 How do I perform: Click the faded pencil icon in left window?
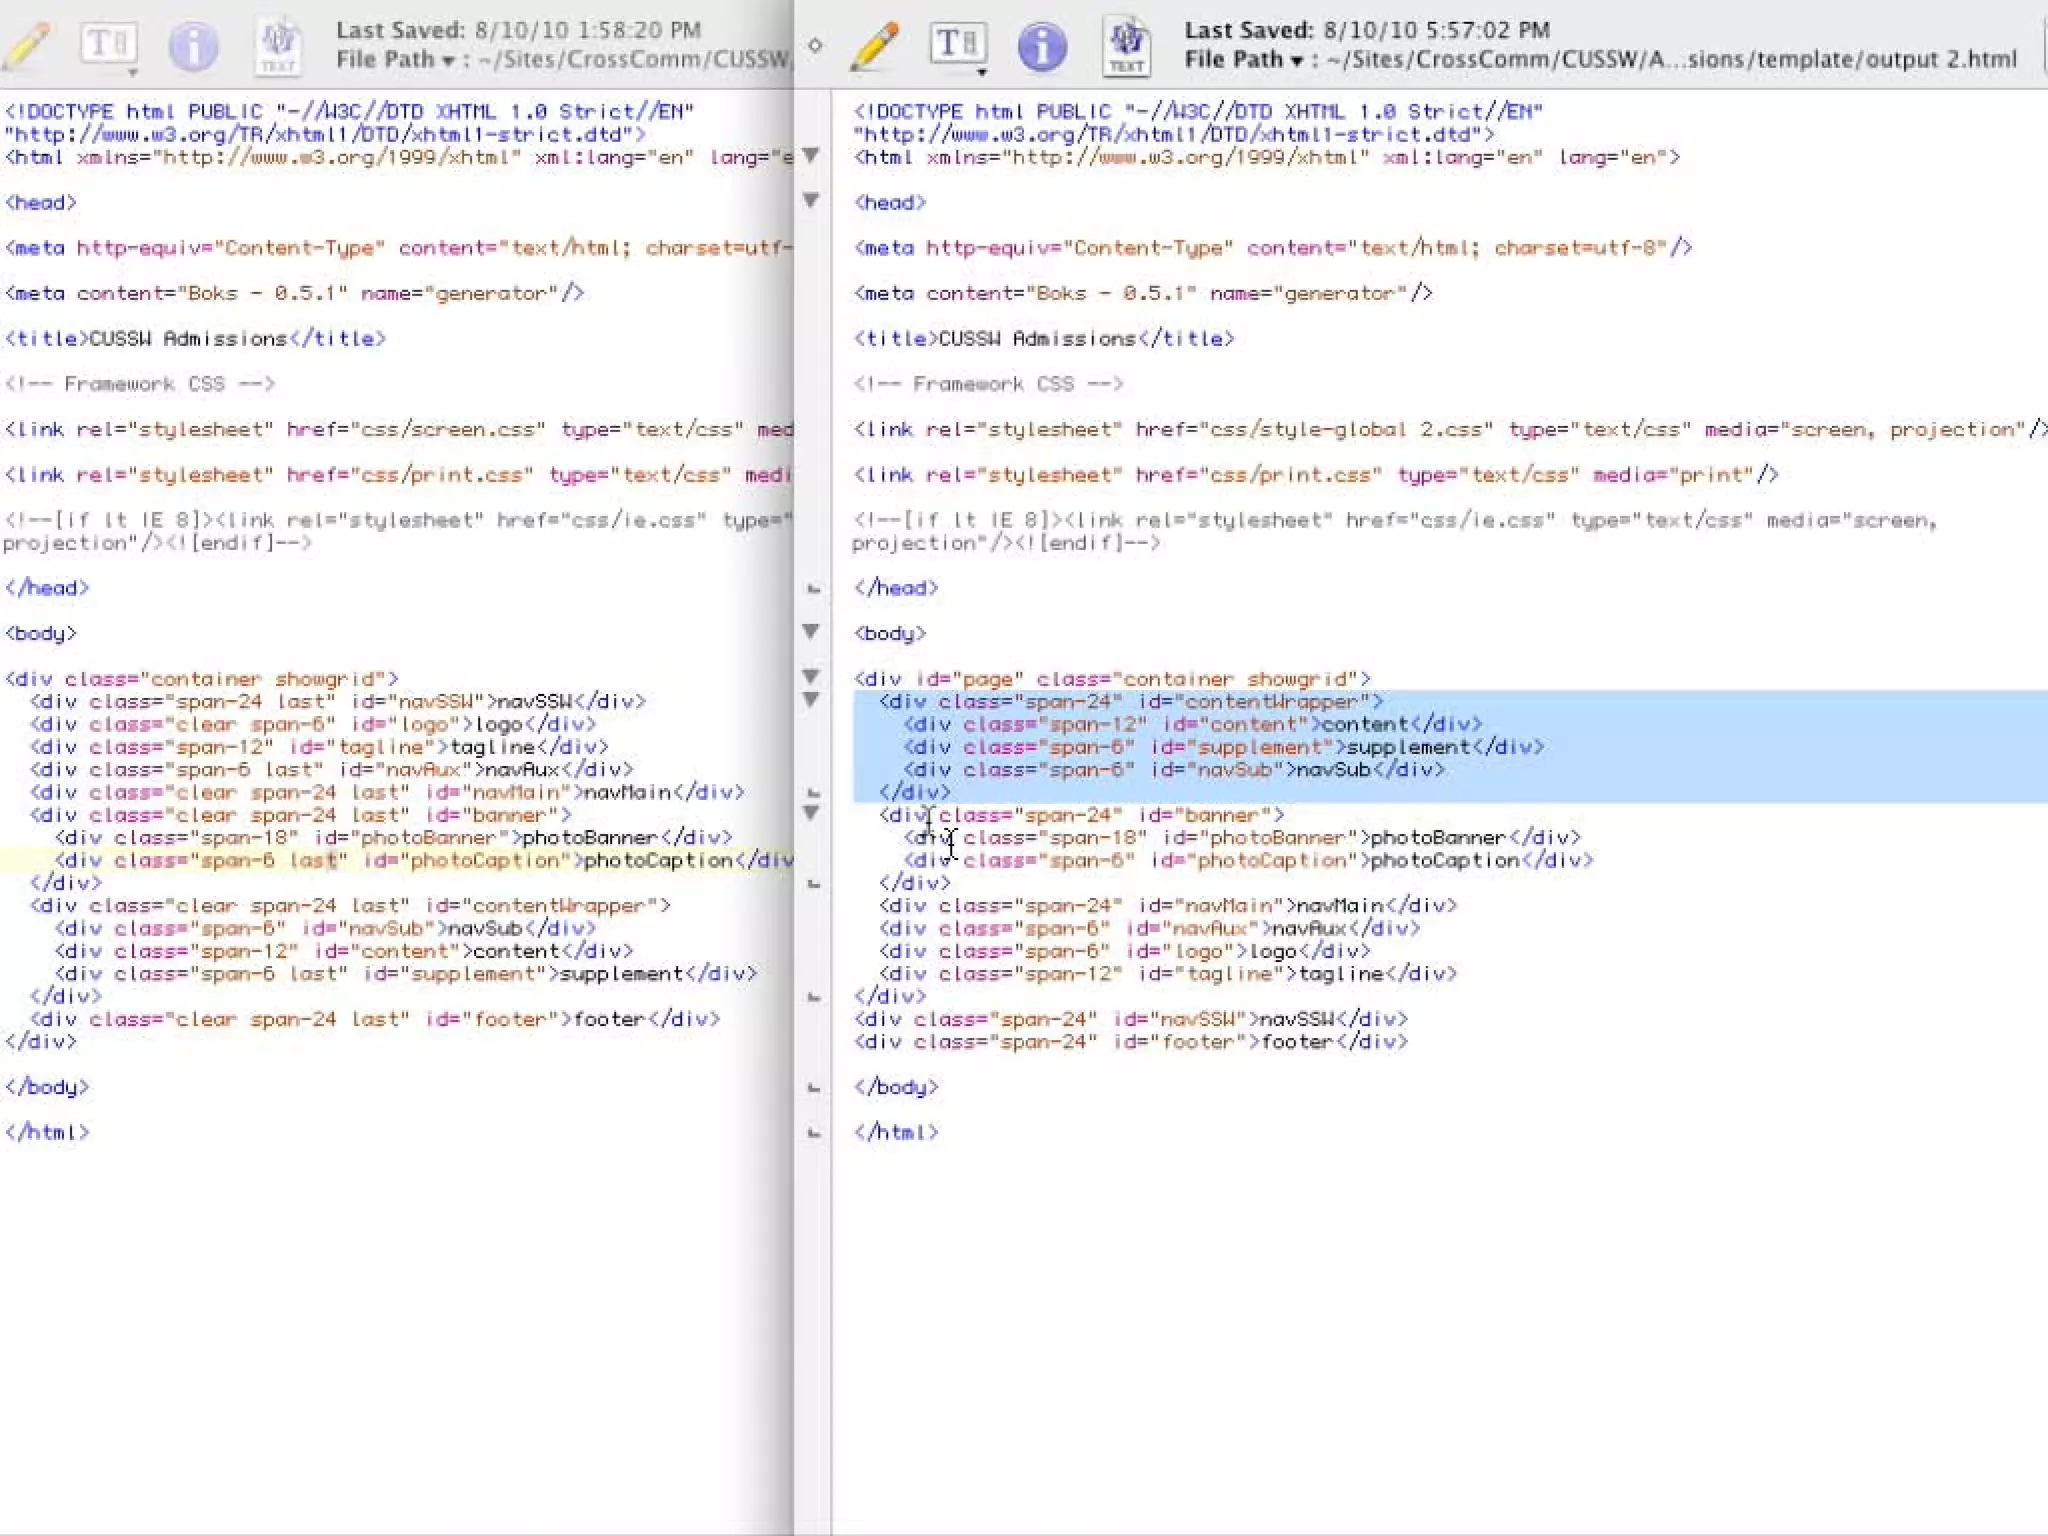(28, 46)
